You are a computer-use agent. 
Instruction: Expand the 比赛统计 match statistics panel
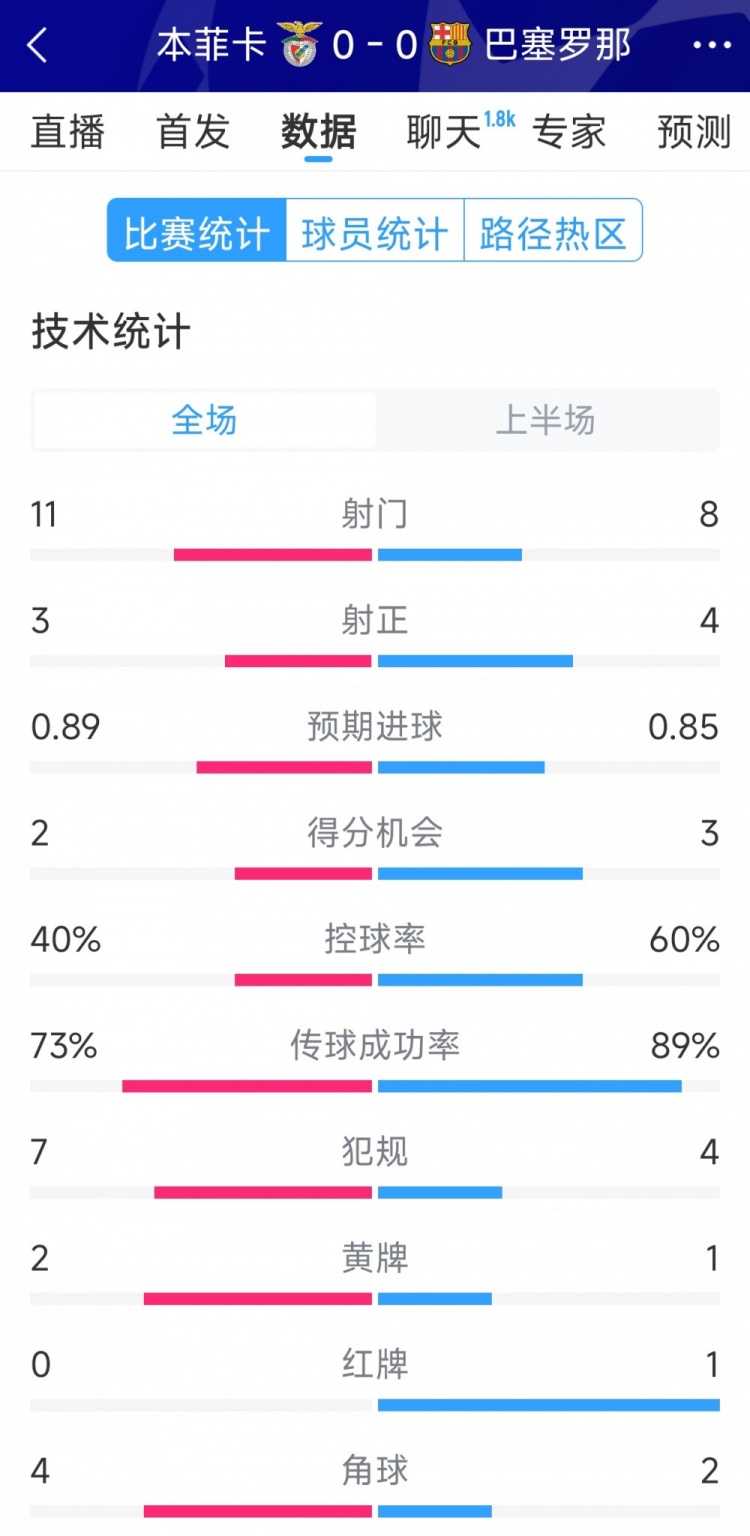click(x=194, y=230)
